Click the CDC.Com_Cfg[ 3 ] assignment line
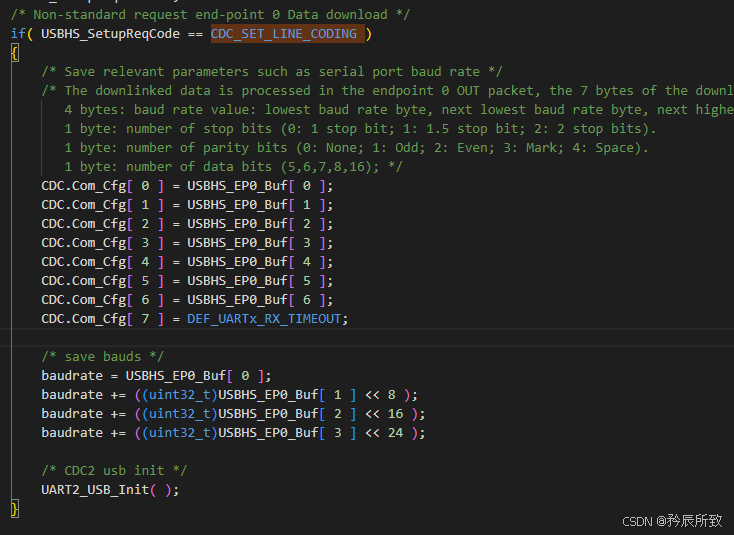This screenshot has width=734, height=535. click(x=187, y=242)
